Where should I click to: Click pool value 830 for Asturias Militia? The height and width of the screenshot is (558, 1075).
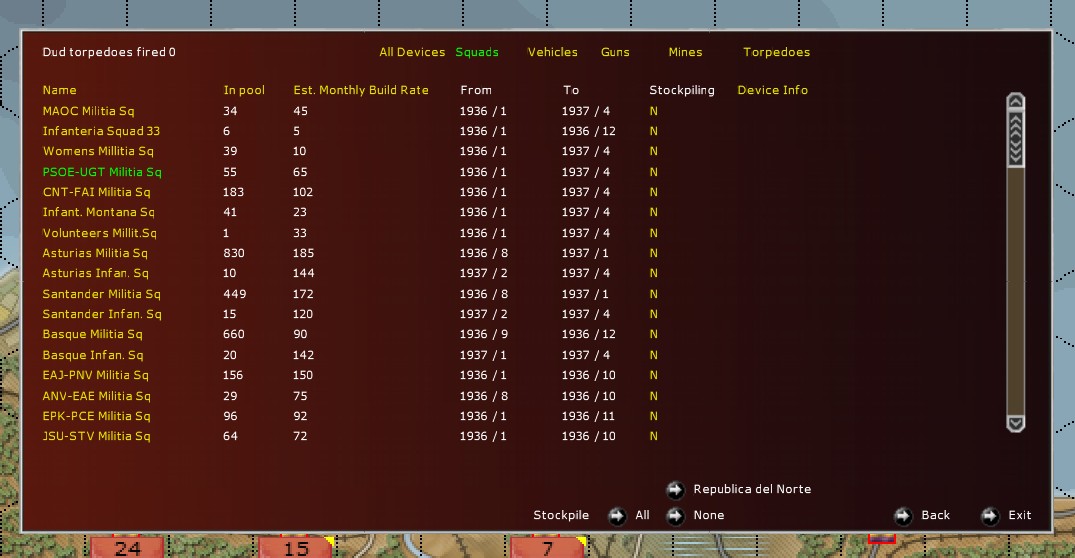click(234, 253)
